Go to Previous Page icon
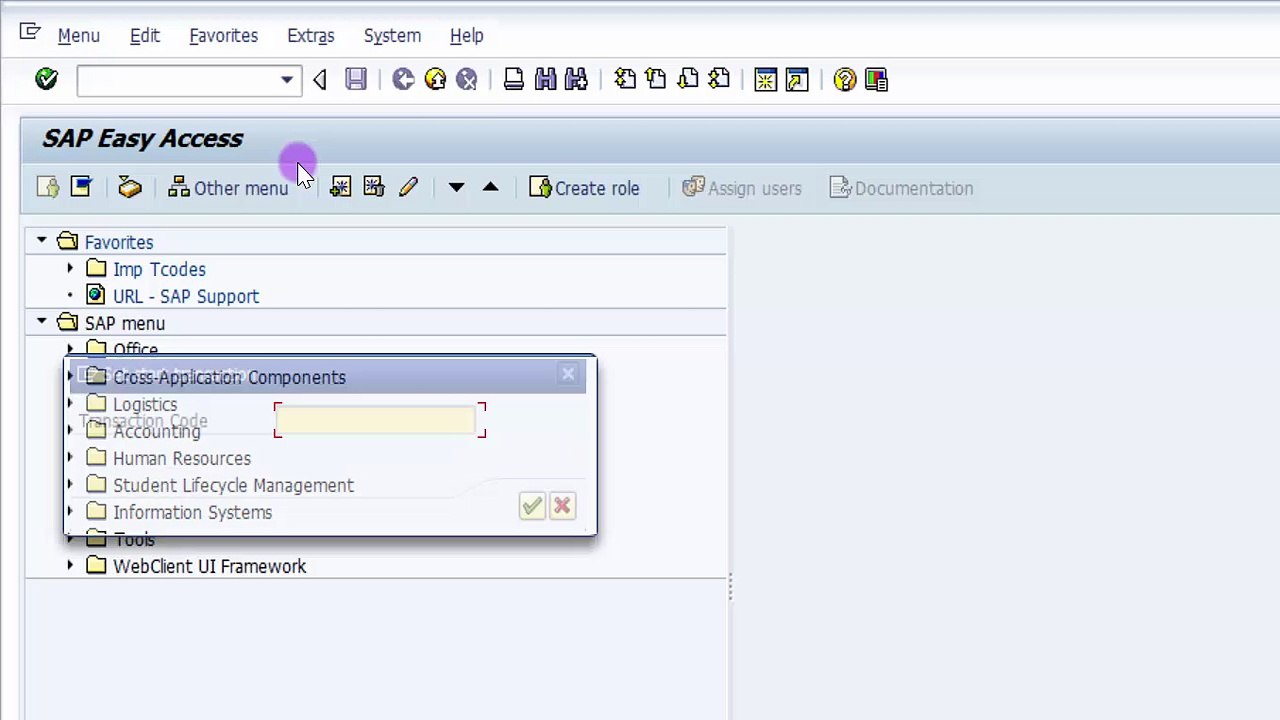 coord(656,79)
